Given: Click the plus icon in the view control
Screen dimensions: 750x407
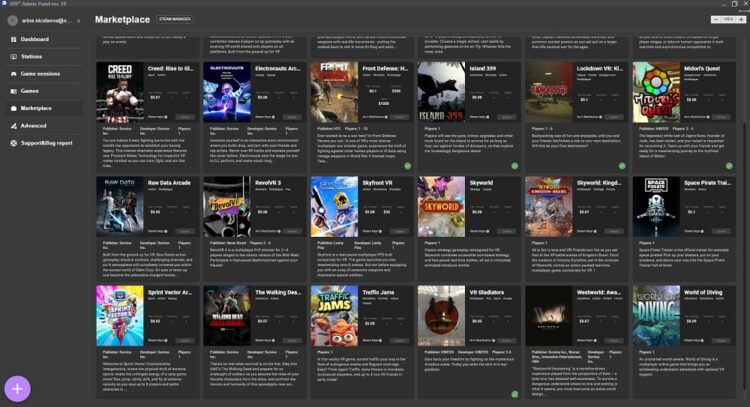Looking at the screenshot, I should pyautogui.click(x=741, y=20).
